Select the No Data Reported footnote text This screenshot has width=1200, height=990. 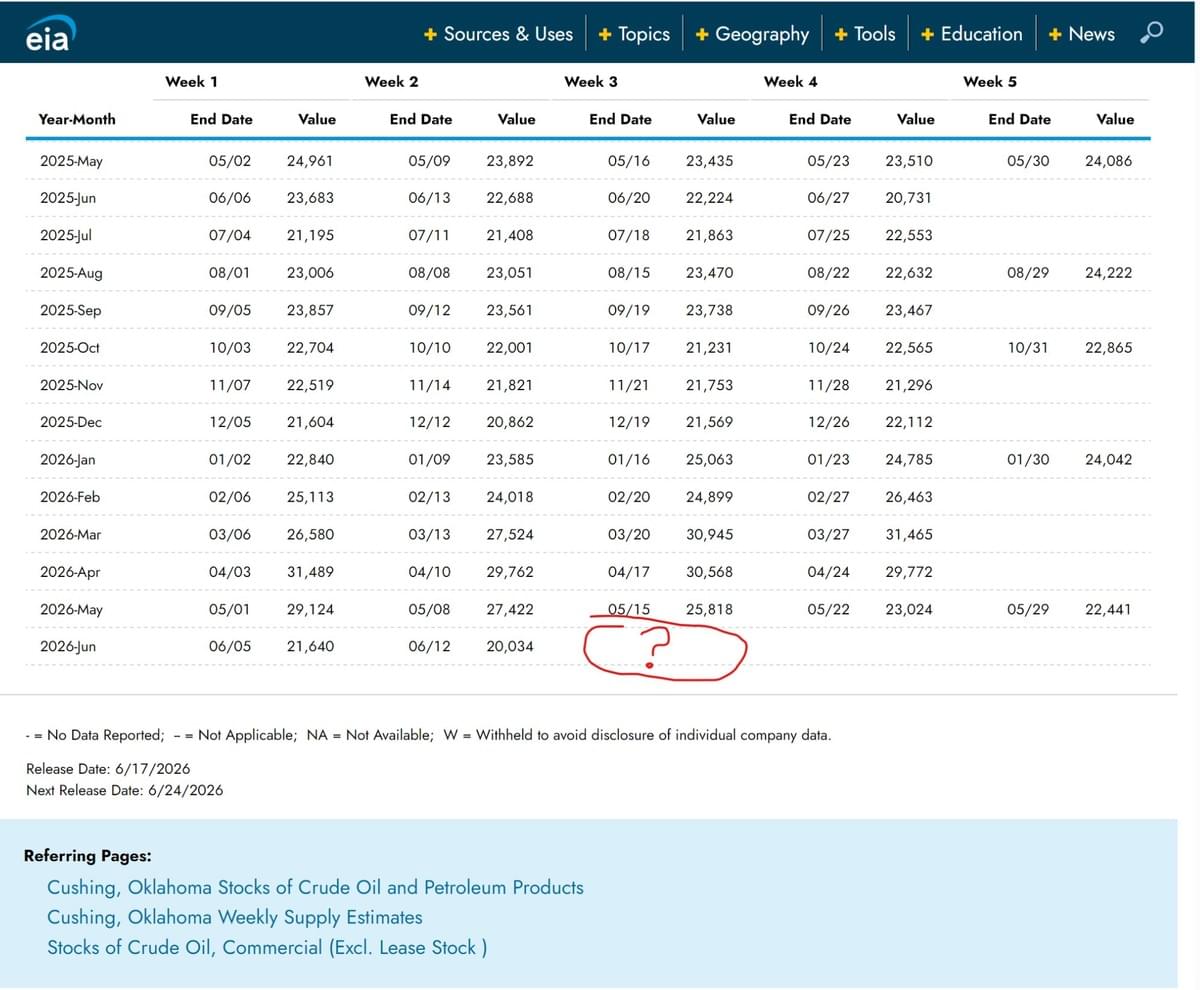[x=95, y=735]
